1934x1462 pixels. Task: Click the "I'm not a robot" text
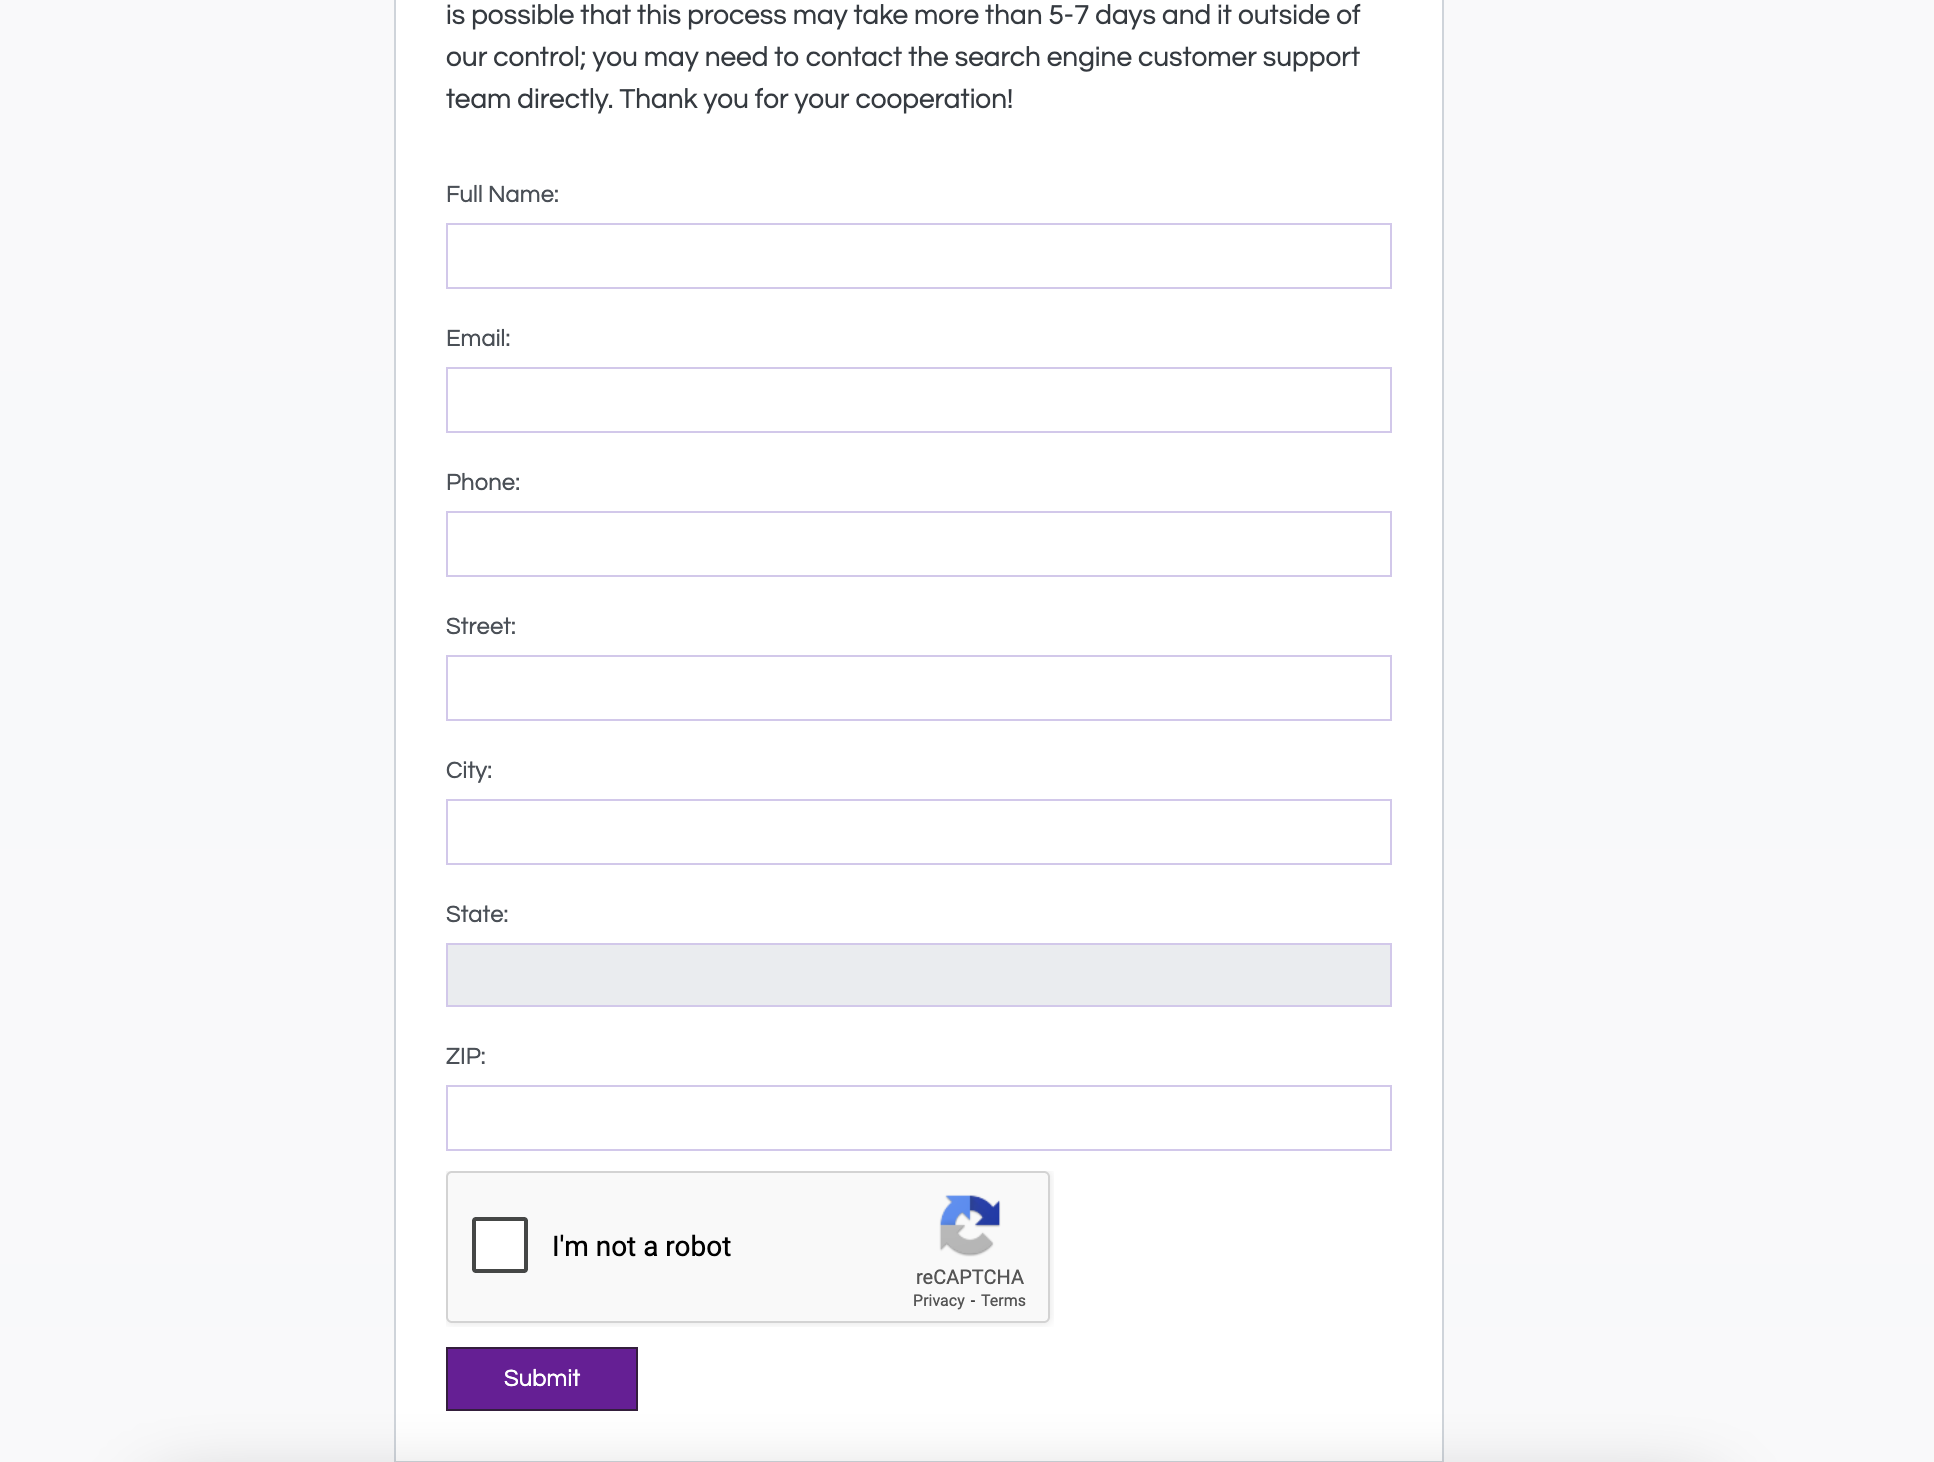coord(641,1246)
